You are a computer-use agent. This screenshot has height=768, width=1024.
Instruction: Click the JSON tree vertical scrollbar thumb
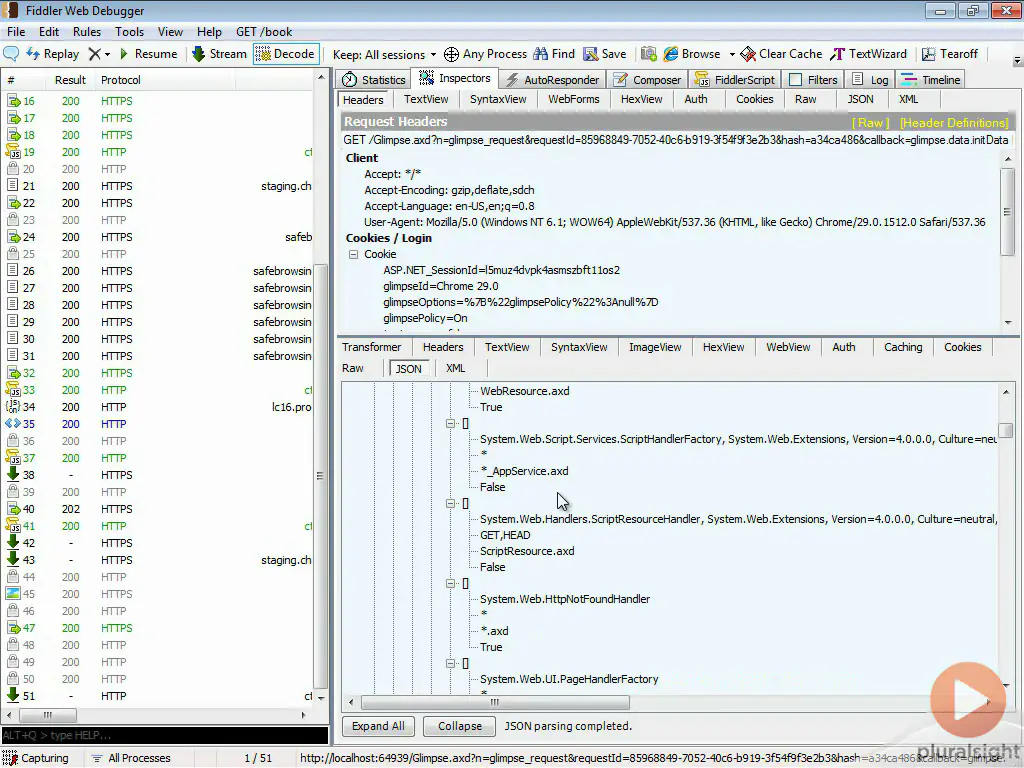1006,430
